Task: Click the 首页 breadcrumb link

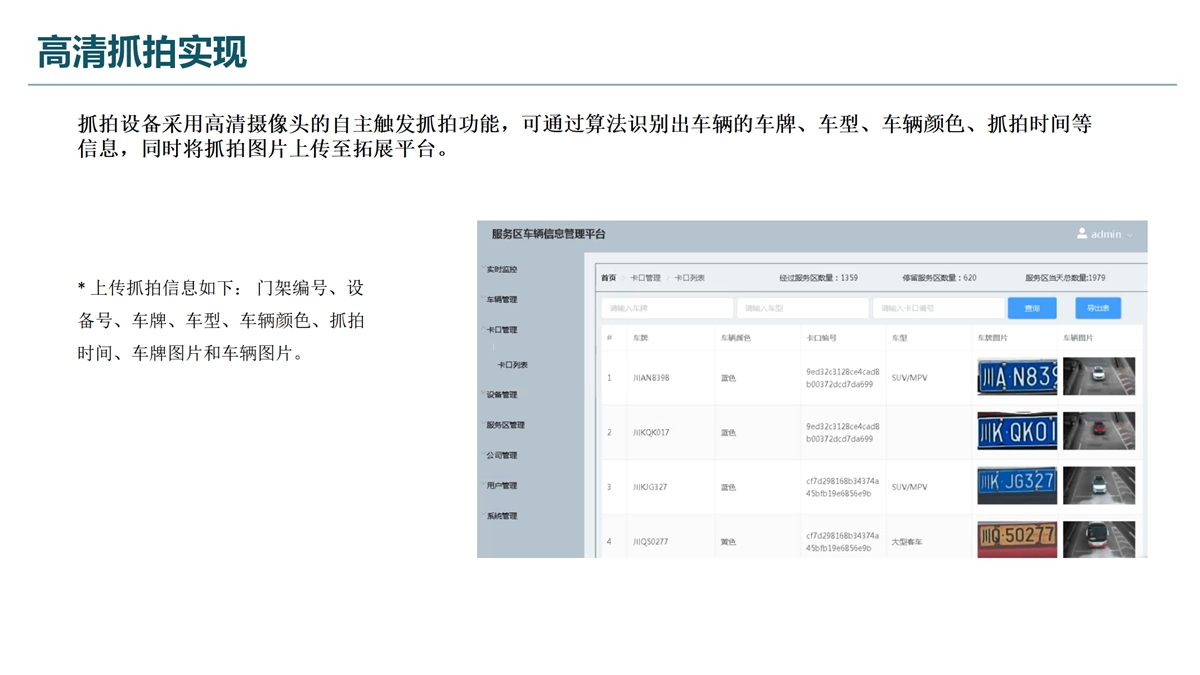Action: (608, 278)
